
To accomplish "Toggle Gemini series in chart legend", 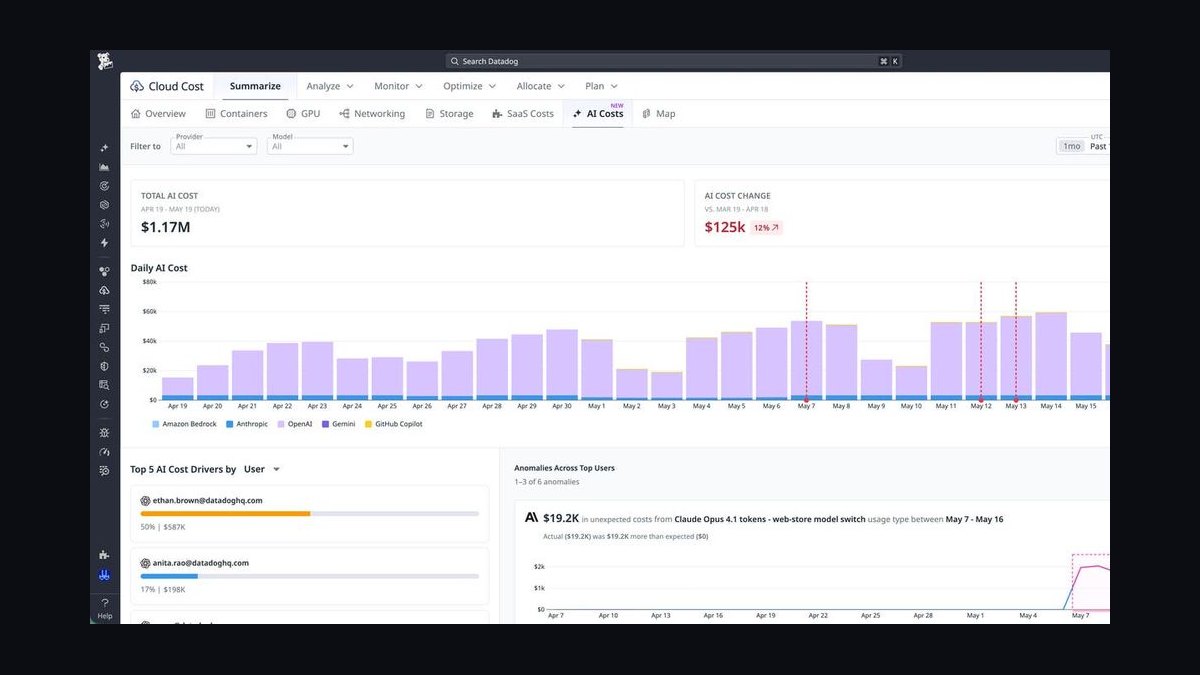I will pos(337,424).
